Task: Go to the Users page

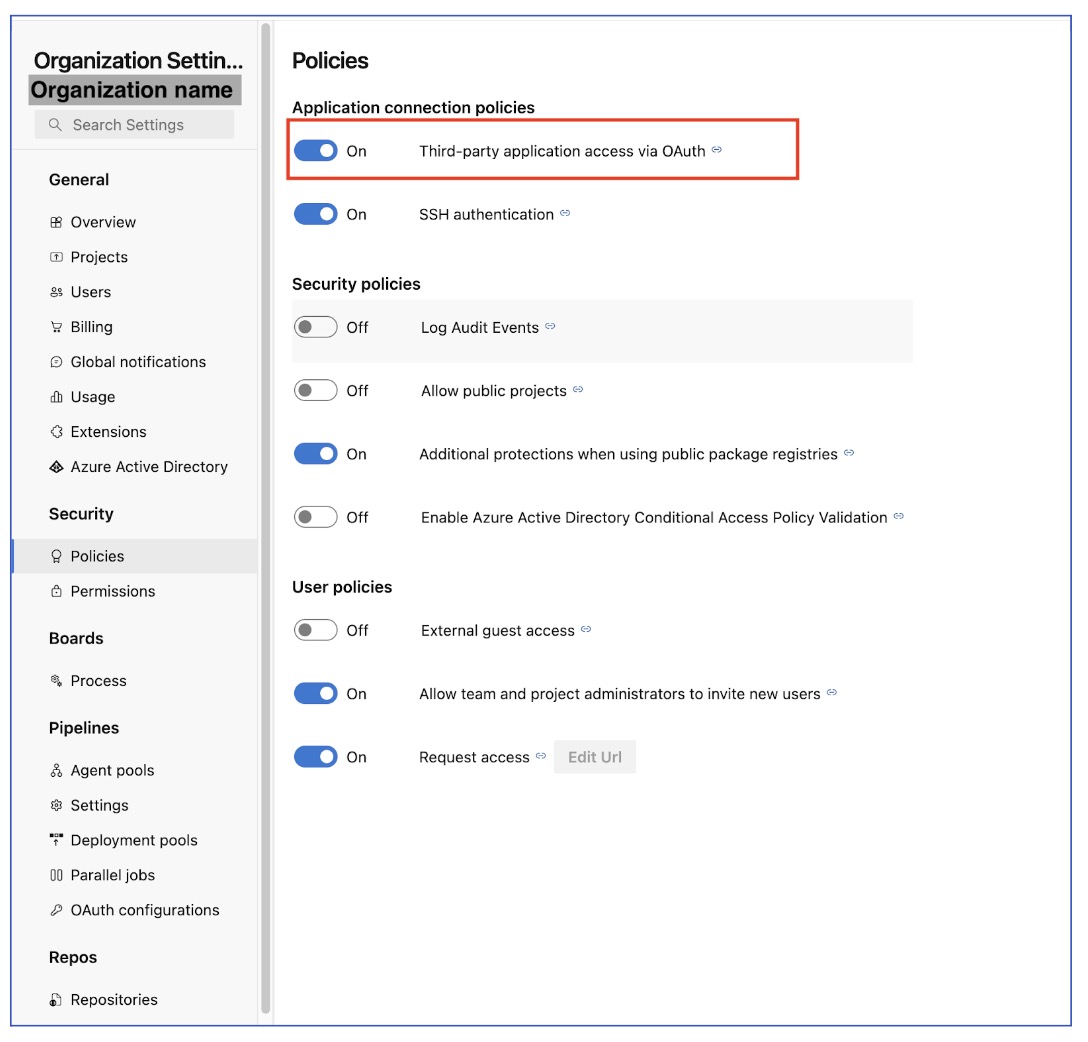Action: [x=135, y=292]
